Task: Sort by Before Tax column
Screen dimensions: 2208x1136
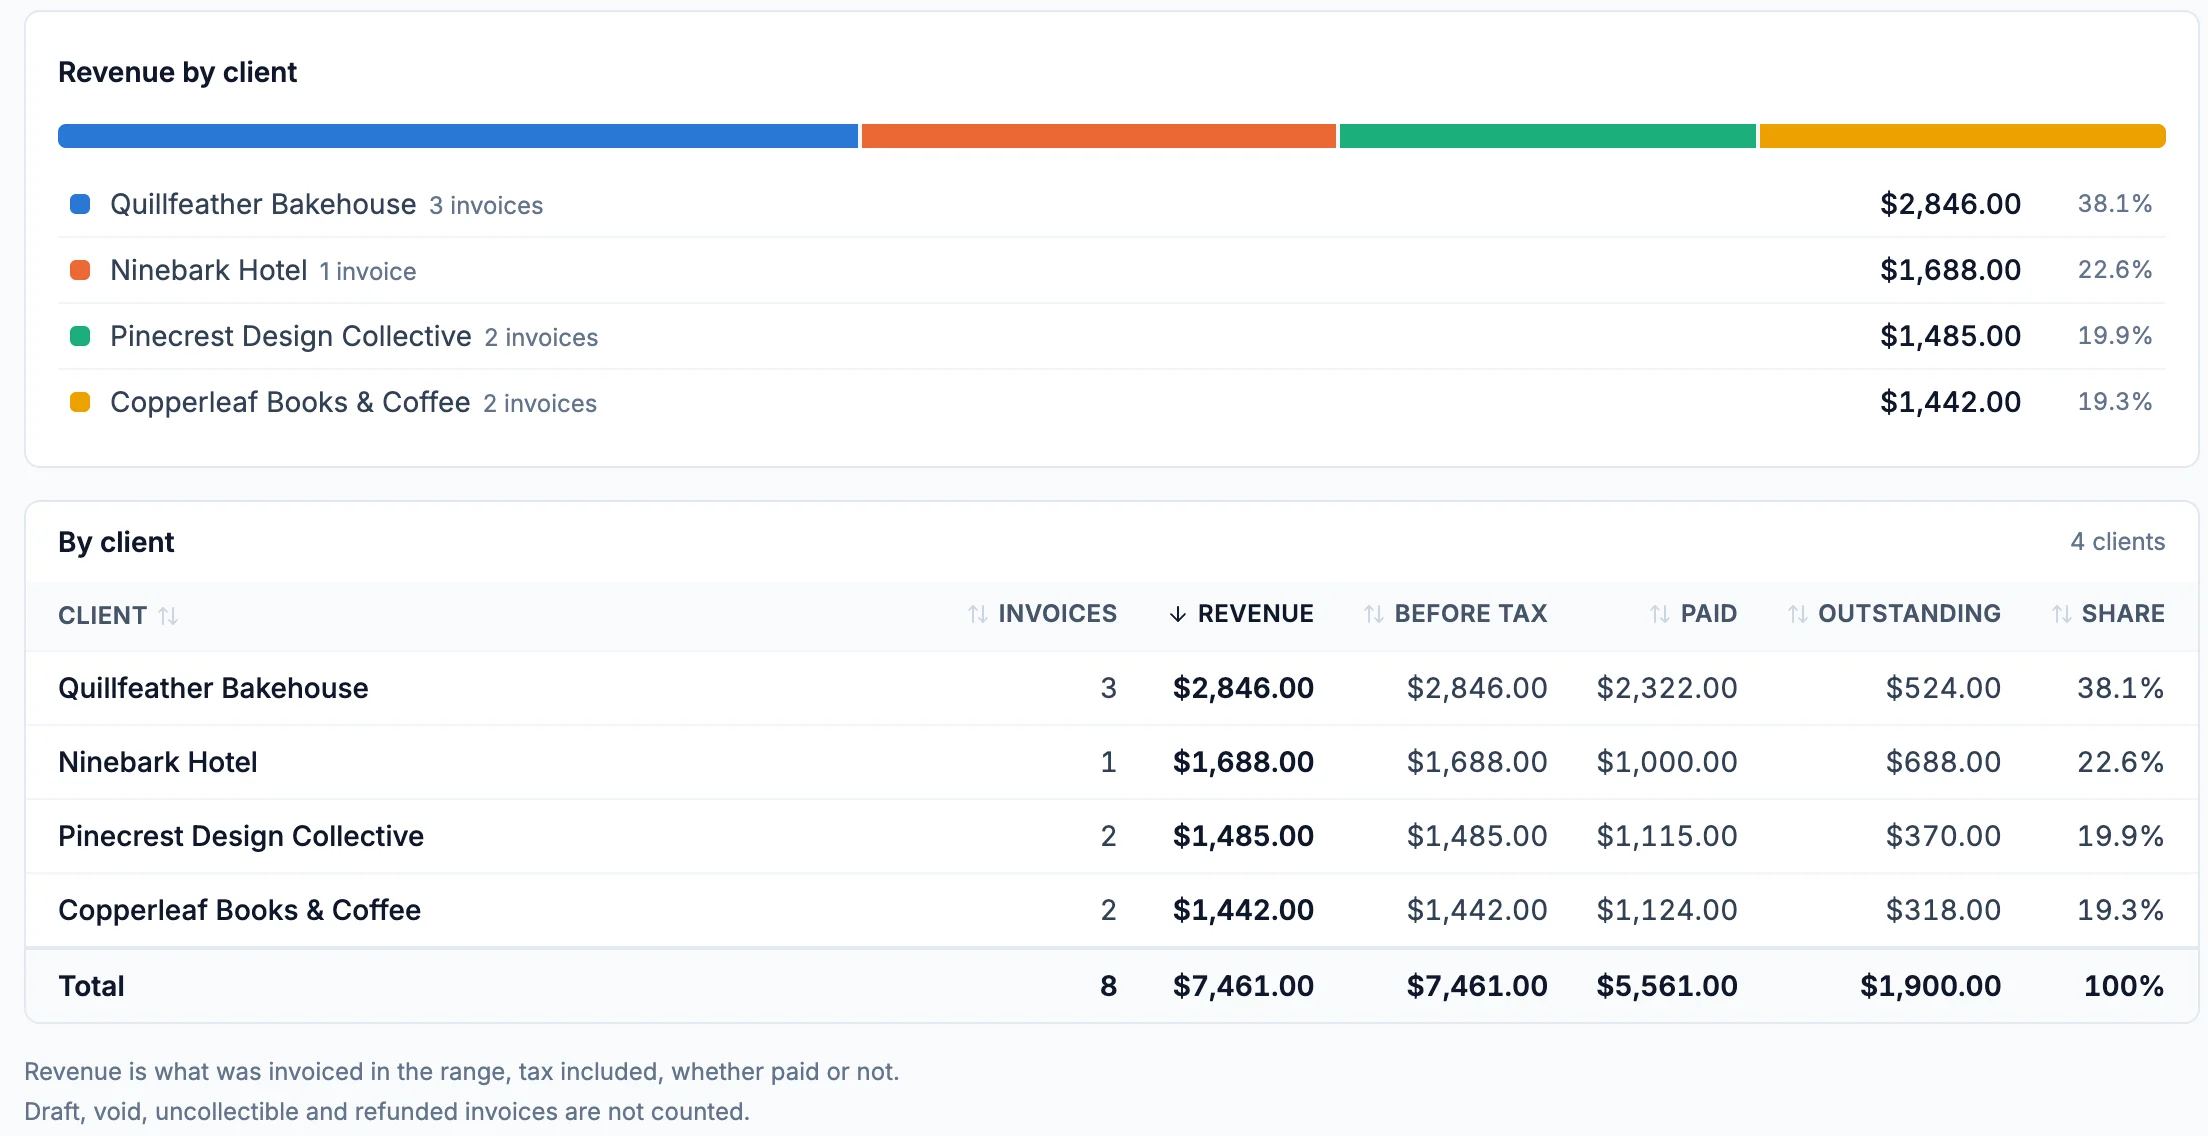Action: pos(1455,614)
